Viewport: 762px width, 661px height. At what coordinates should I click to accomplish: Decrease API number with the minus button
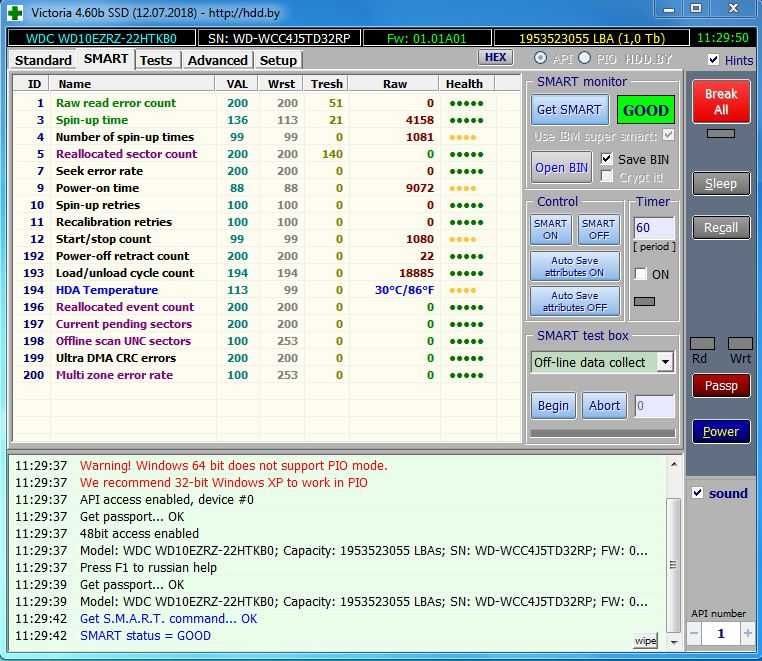(695, 634)
